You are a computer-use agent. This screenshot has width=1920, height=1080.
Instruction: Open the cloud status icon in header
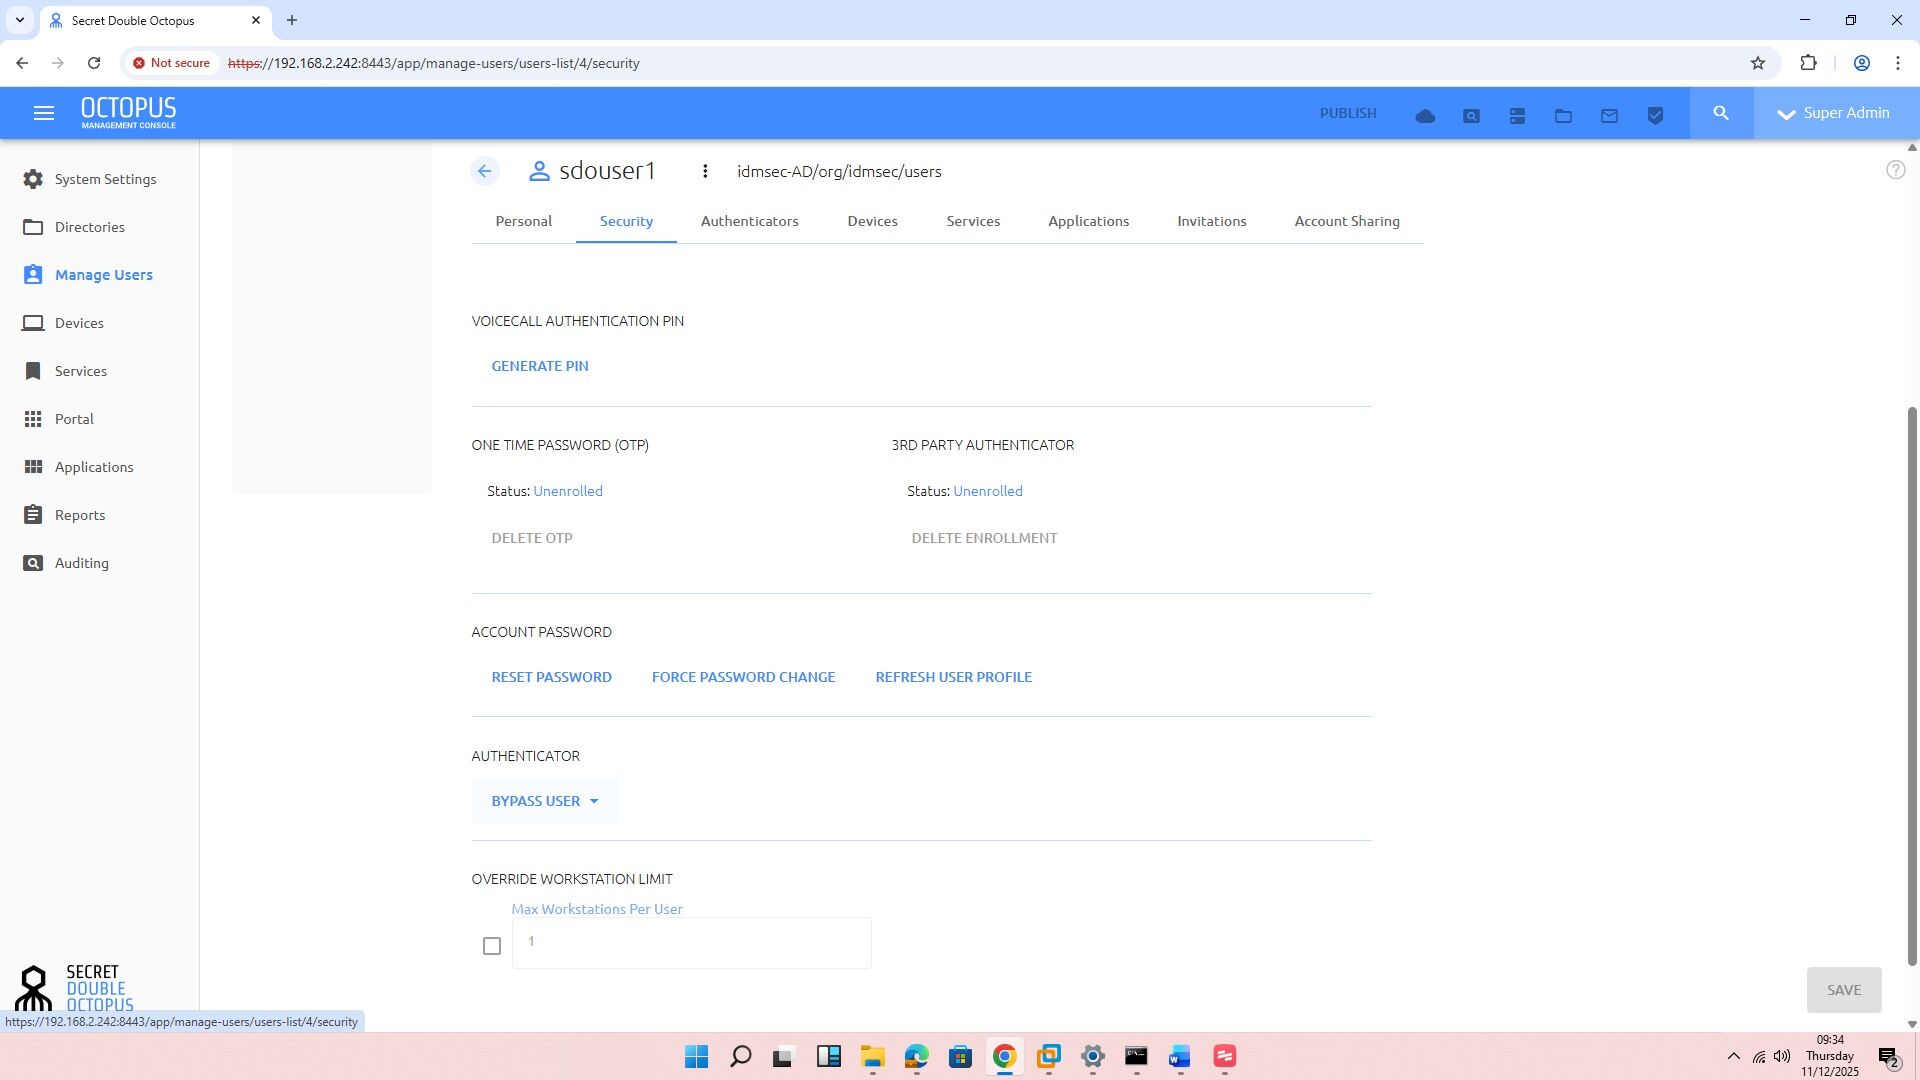point(1425,115)
